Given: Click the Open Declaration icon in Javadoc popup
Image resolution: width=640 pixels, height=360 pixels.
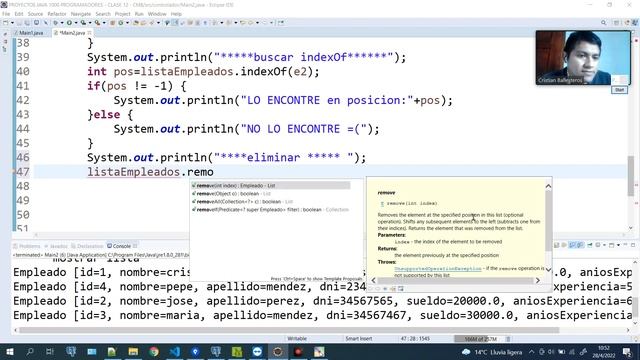Looking at the screenshot, I should 400,289.
